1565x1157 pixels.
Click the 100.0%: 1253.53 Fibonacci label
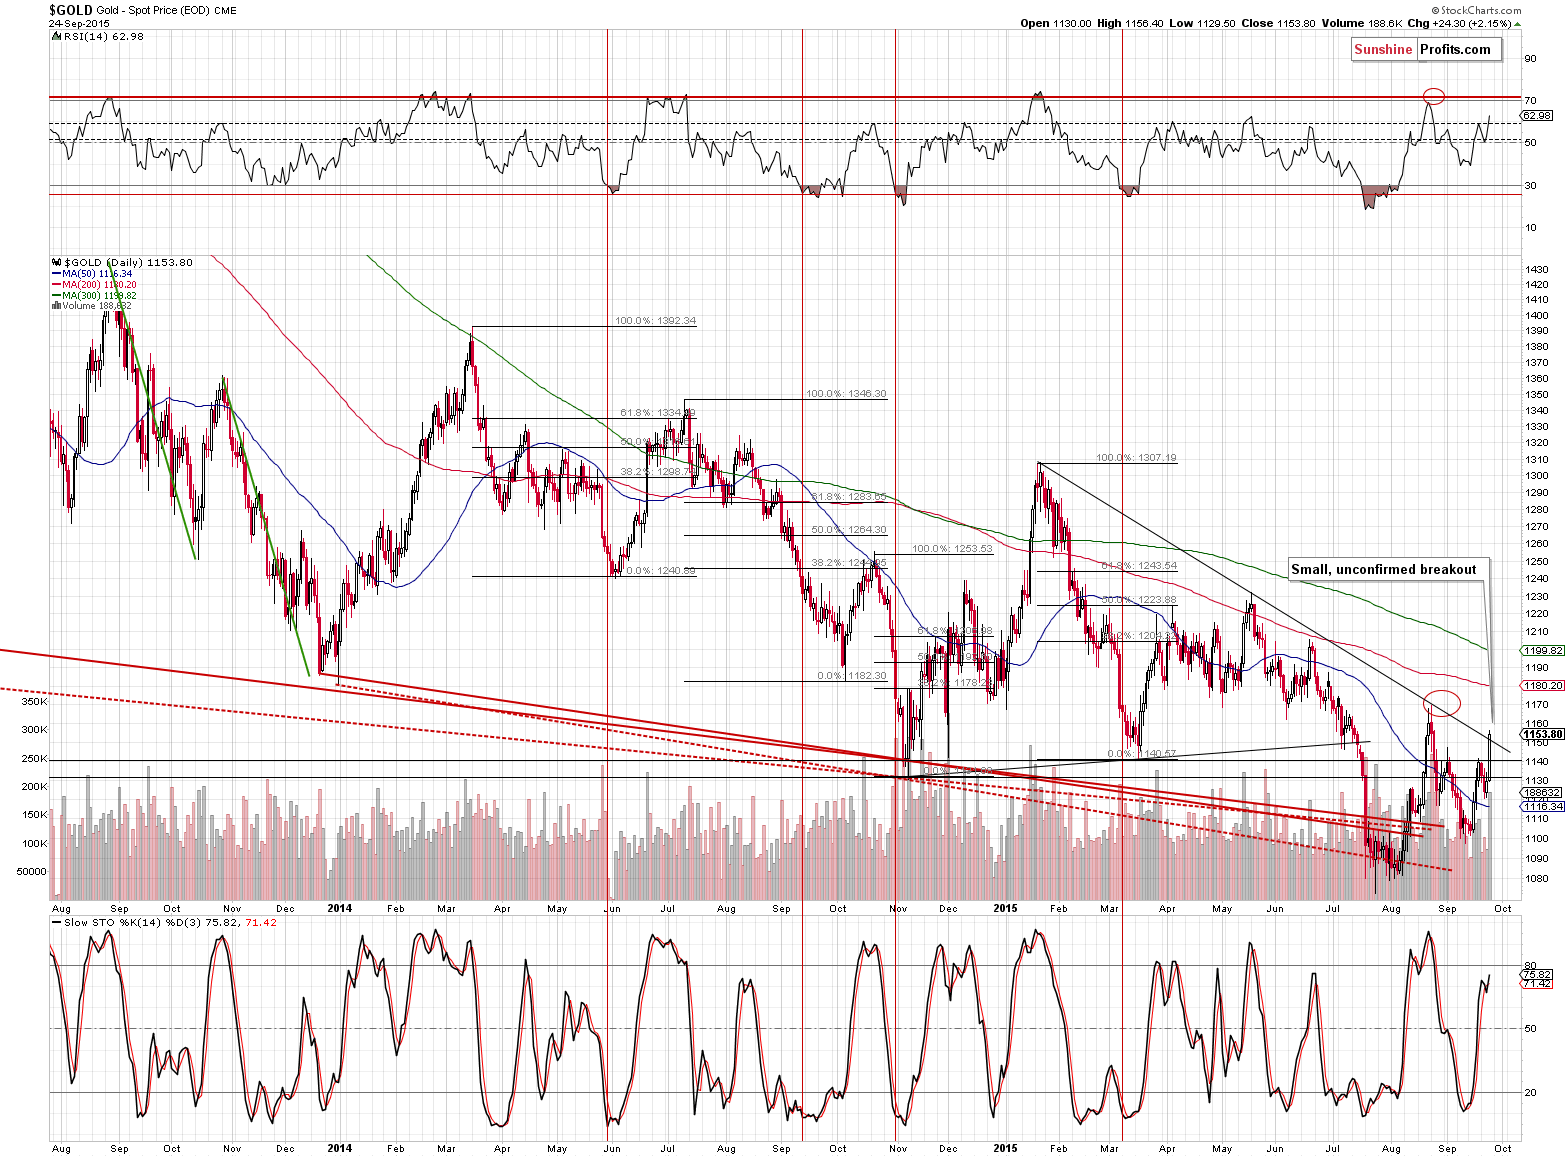[x=952, y=549]
